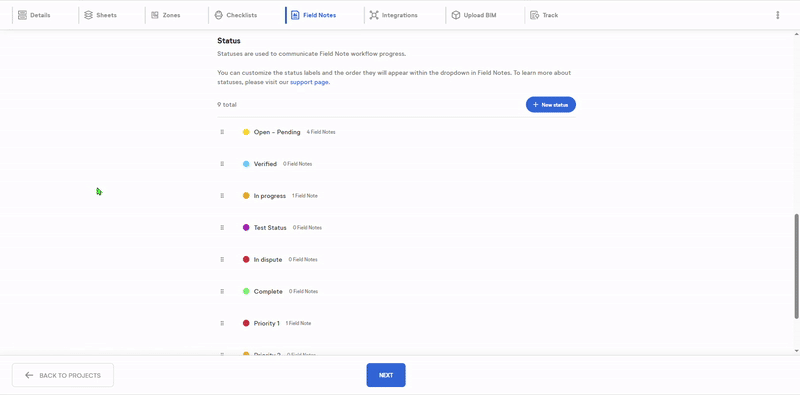The height and width of the screenshot is (395, 800).
Task: Switch to the Sheets tab
Action: [x=101, y=15]
